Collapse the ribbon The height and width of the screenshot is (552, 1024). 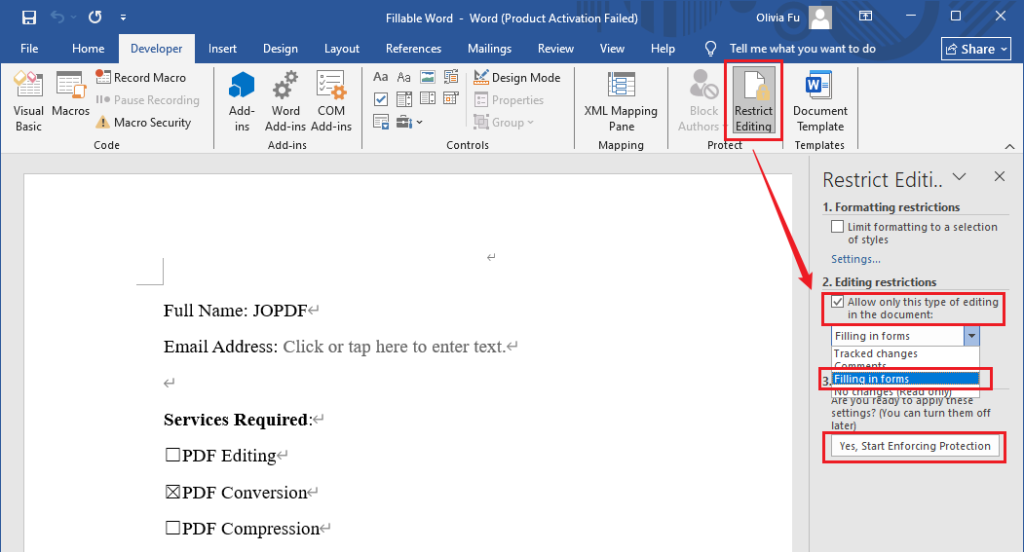[x=1010, y=146]
